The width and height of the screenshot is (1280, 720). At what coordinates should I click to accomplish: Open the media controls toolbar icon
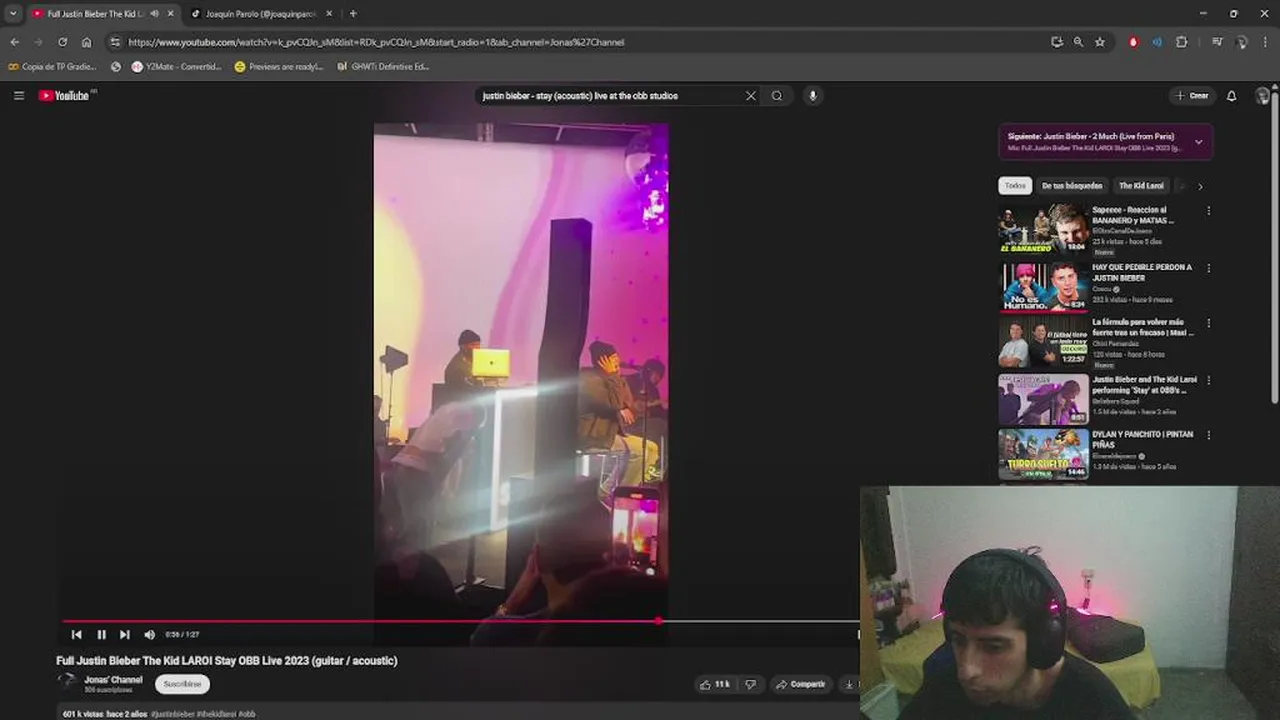coord(1217,42)
